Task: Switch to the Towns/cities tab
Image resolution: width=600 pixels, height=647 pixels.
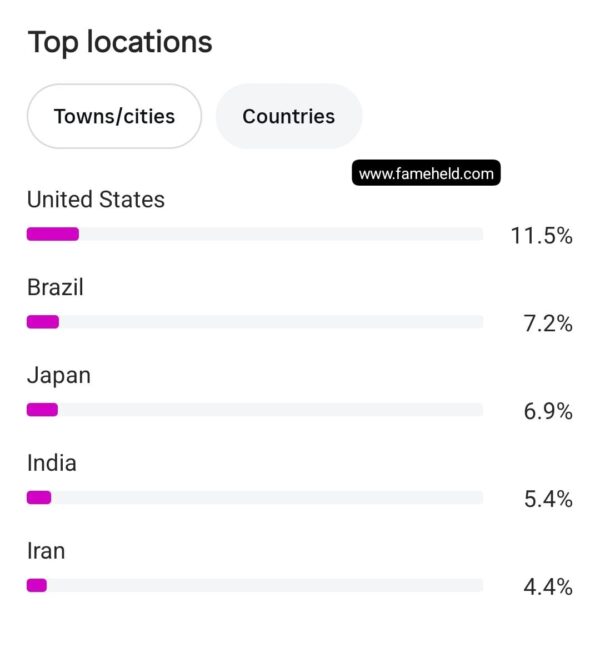Action: click(114, 116)
